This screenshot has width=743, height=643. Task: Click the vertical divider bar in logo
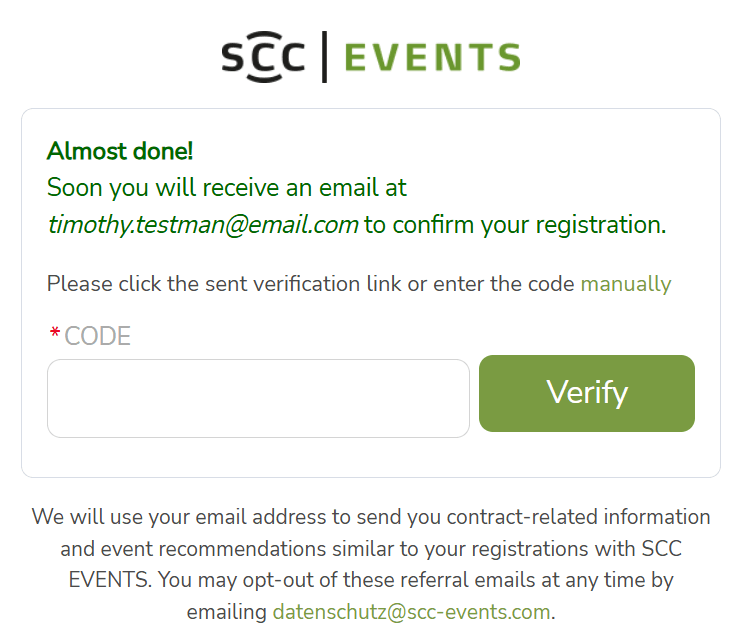pos(324,56)
